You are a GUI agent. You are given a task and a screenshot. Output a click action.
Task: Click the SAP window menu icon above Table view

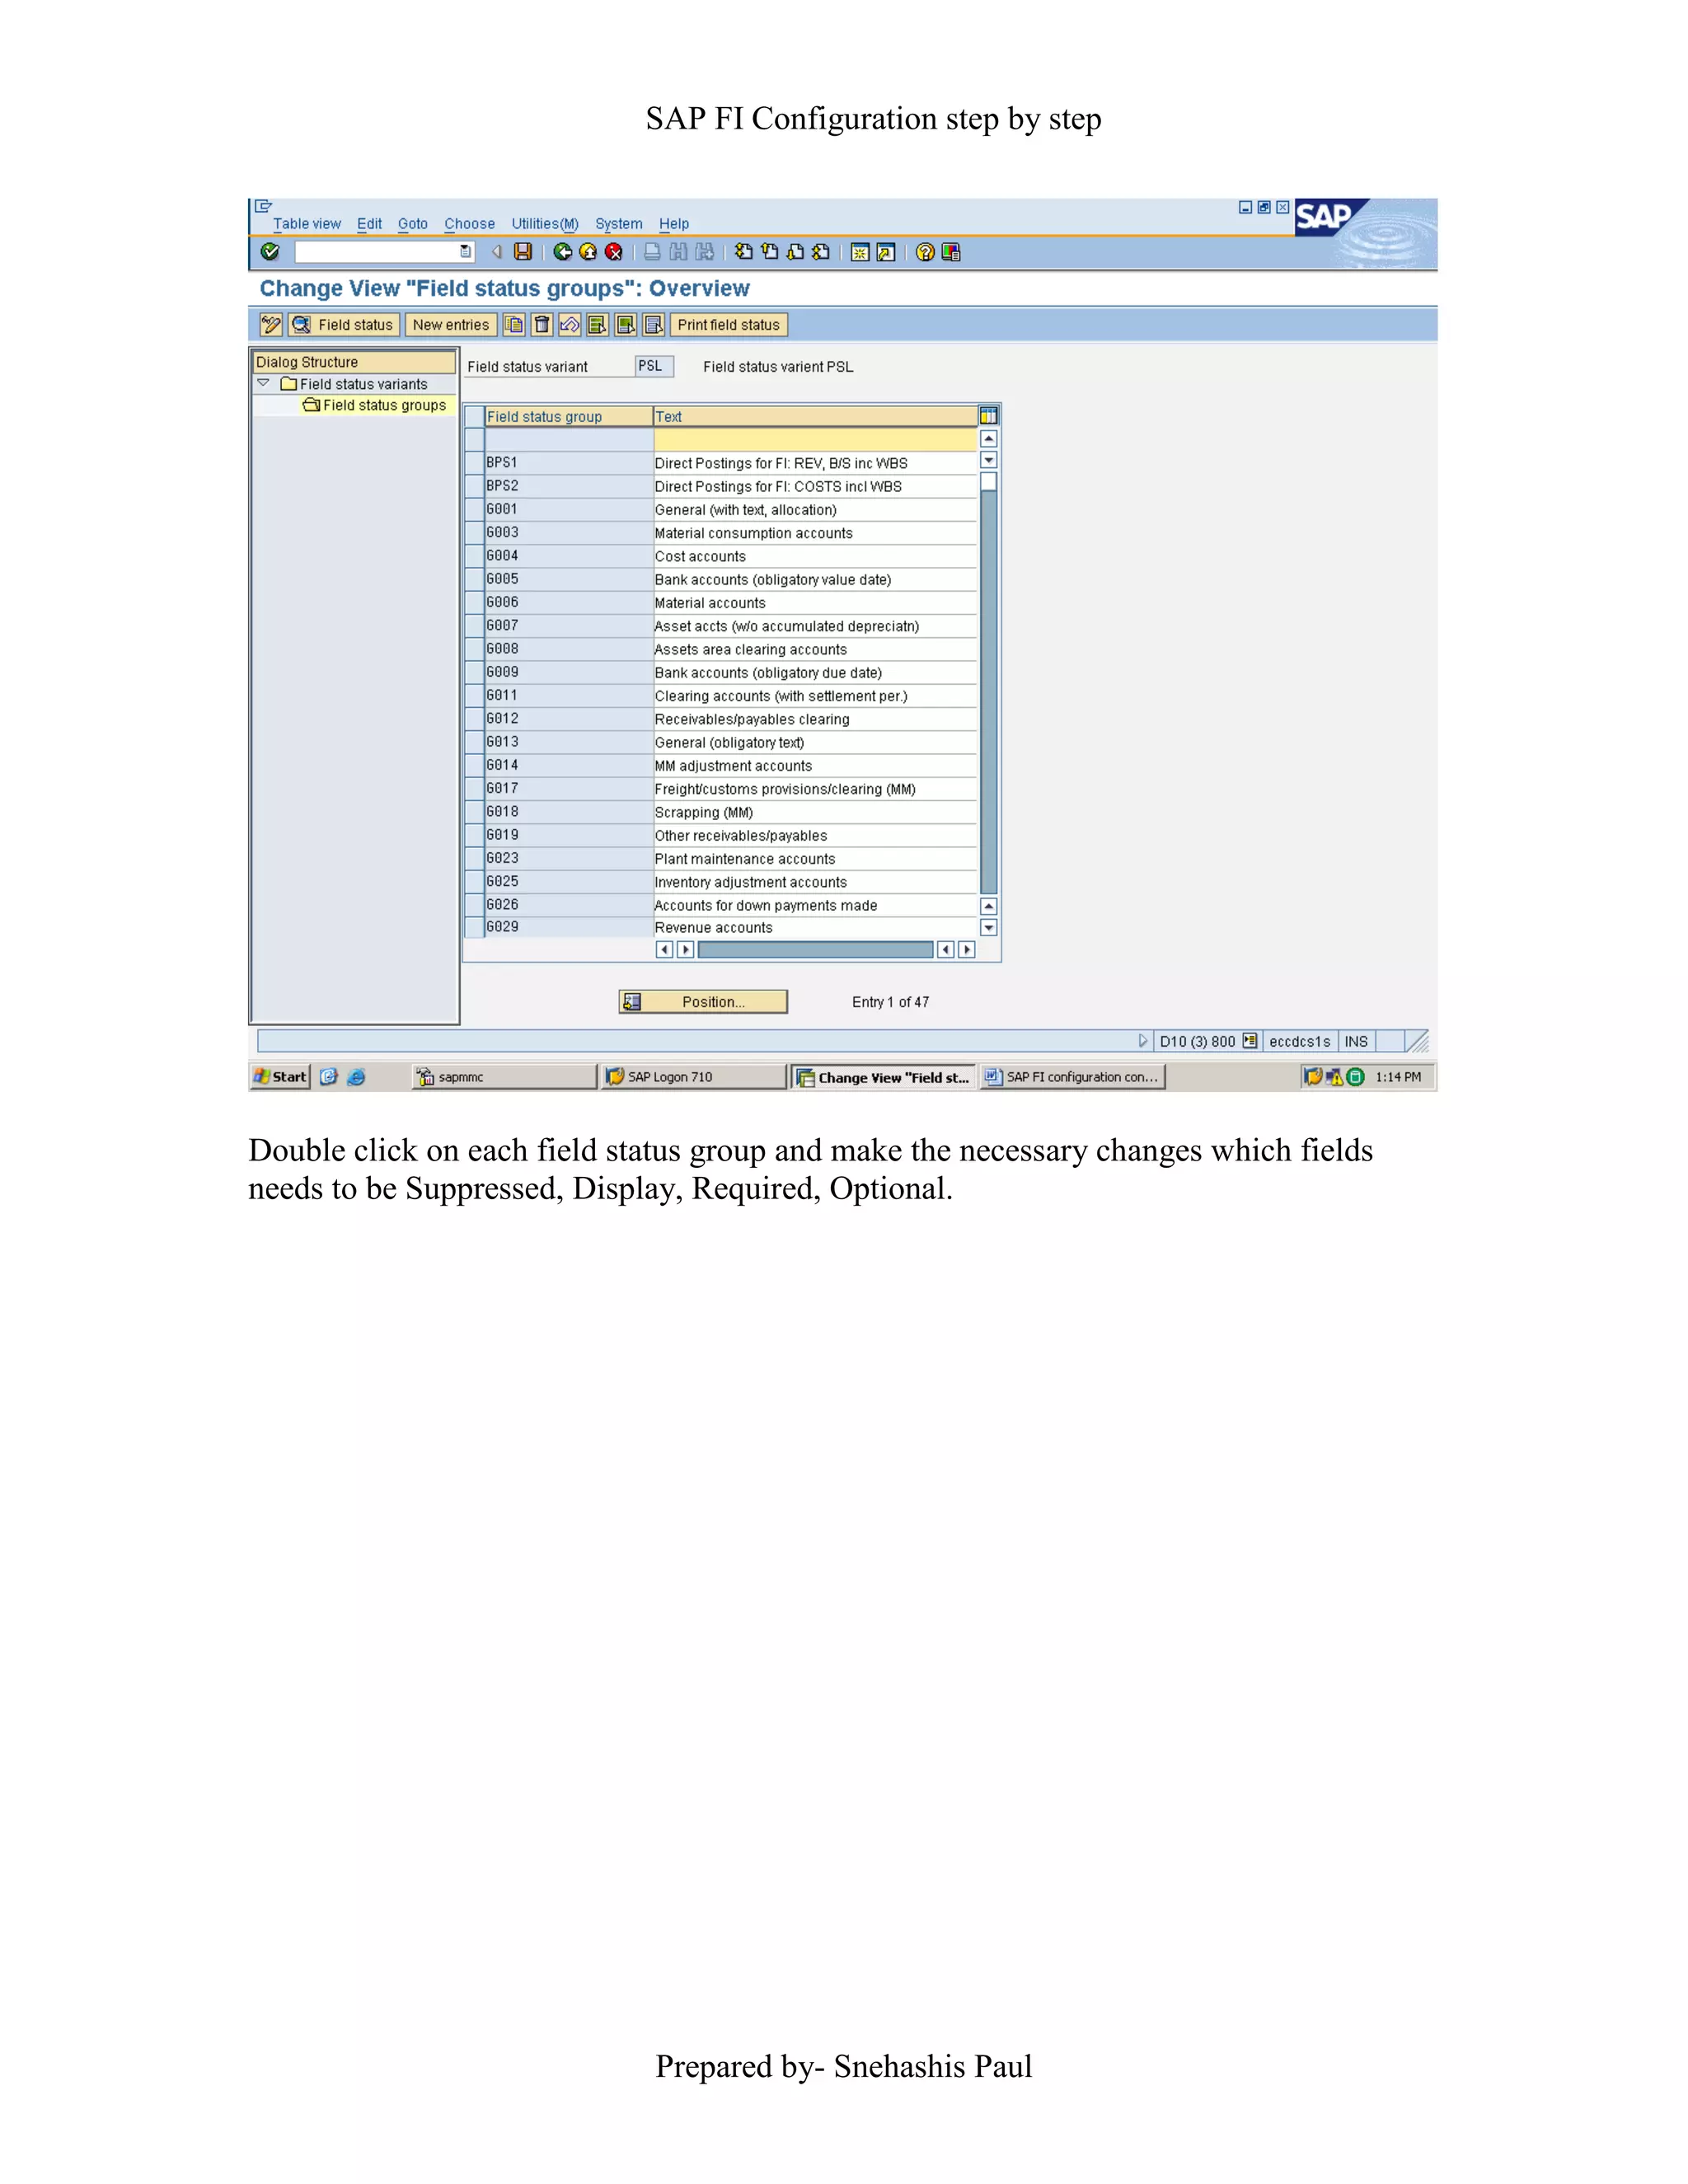(264, 206)
